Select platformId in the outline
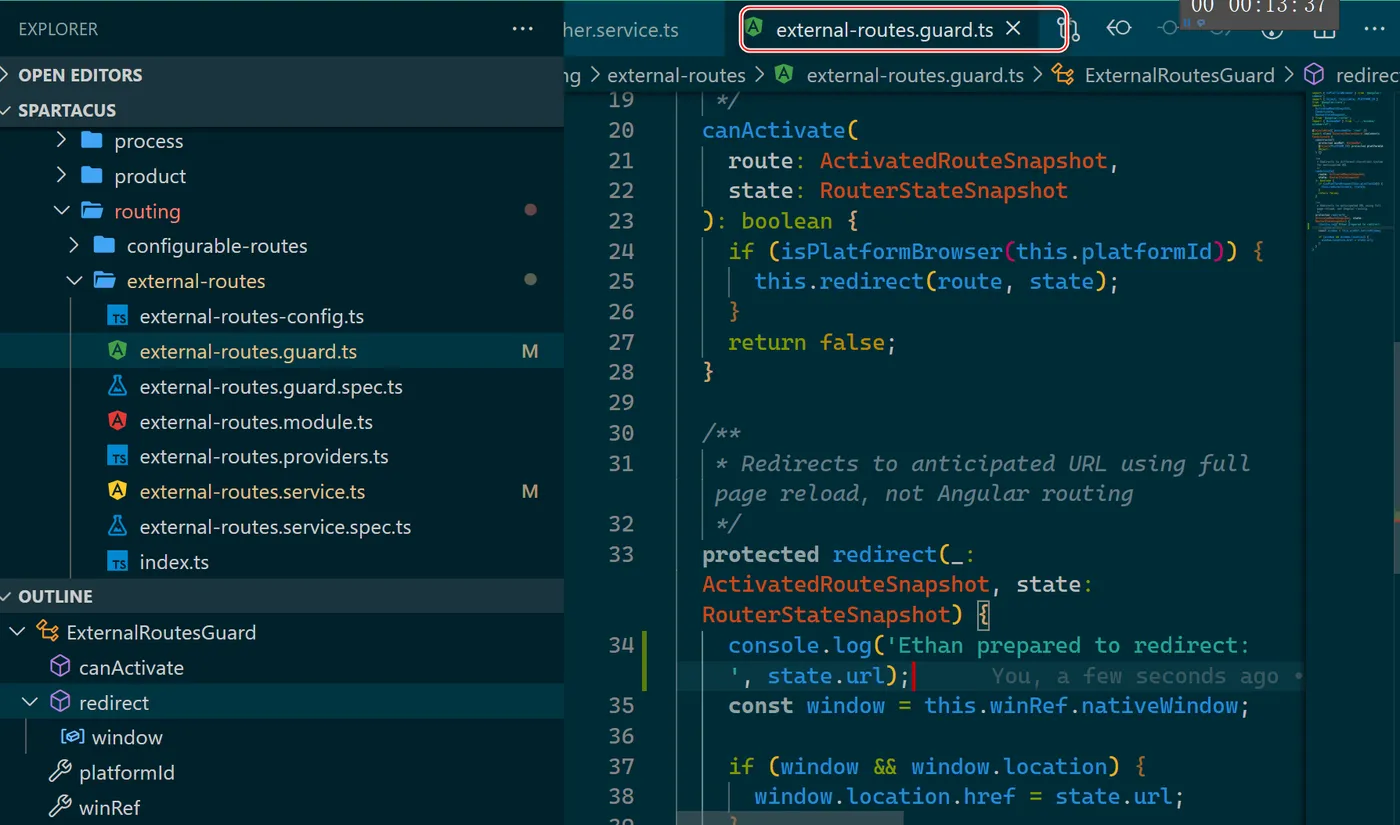The width and height of the screenshot is (1400, 825). (127, 771)
